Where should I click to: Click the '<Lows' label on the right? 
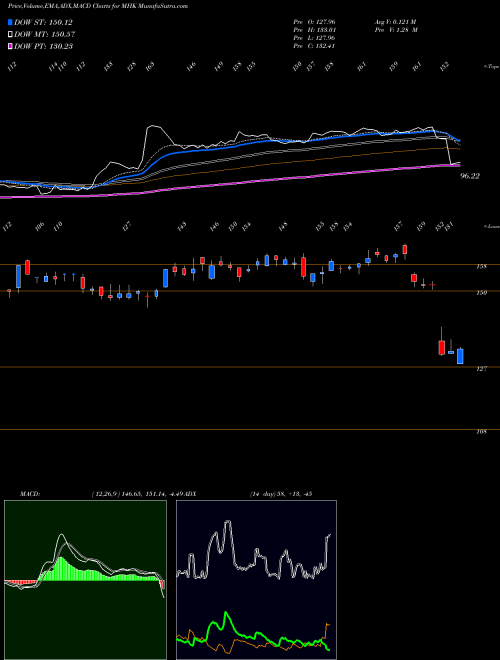pyautogui.click(x=491, y=226)
